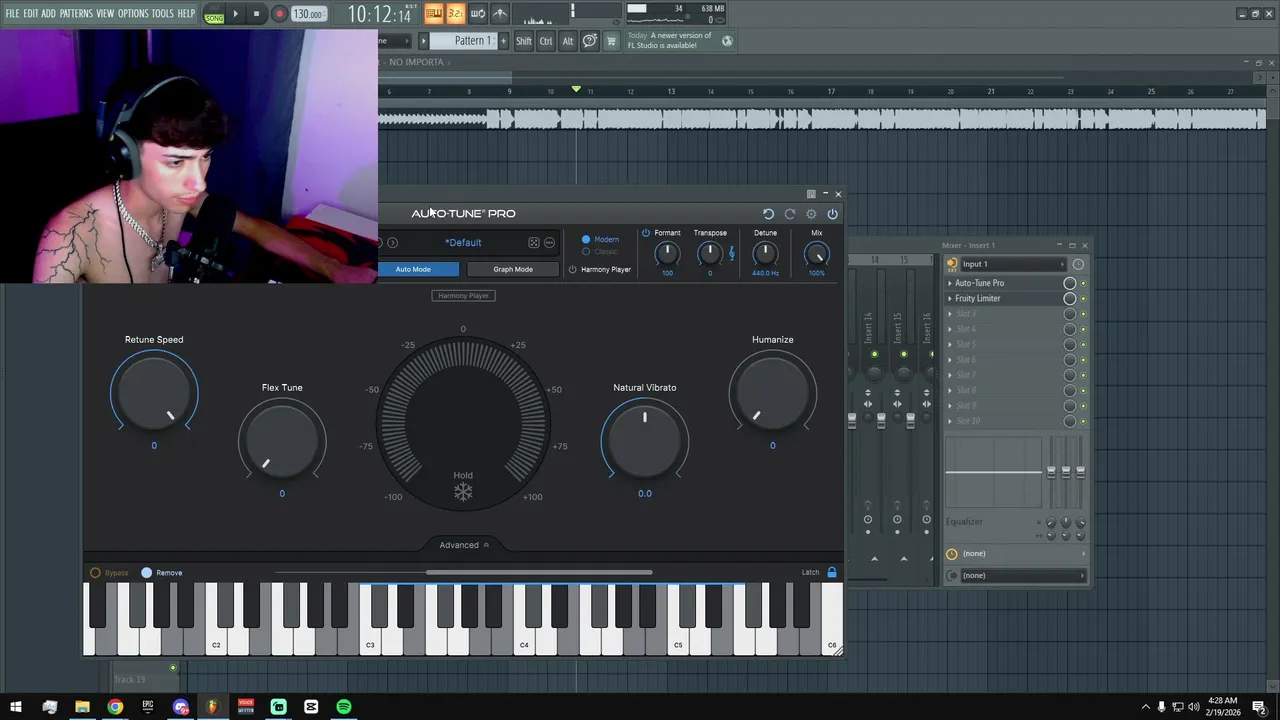This screenshot has height=720, width=1280.
Task: Toggle typing keyboard to piano icon
Action: (434, 13)
